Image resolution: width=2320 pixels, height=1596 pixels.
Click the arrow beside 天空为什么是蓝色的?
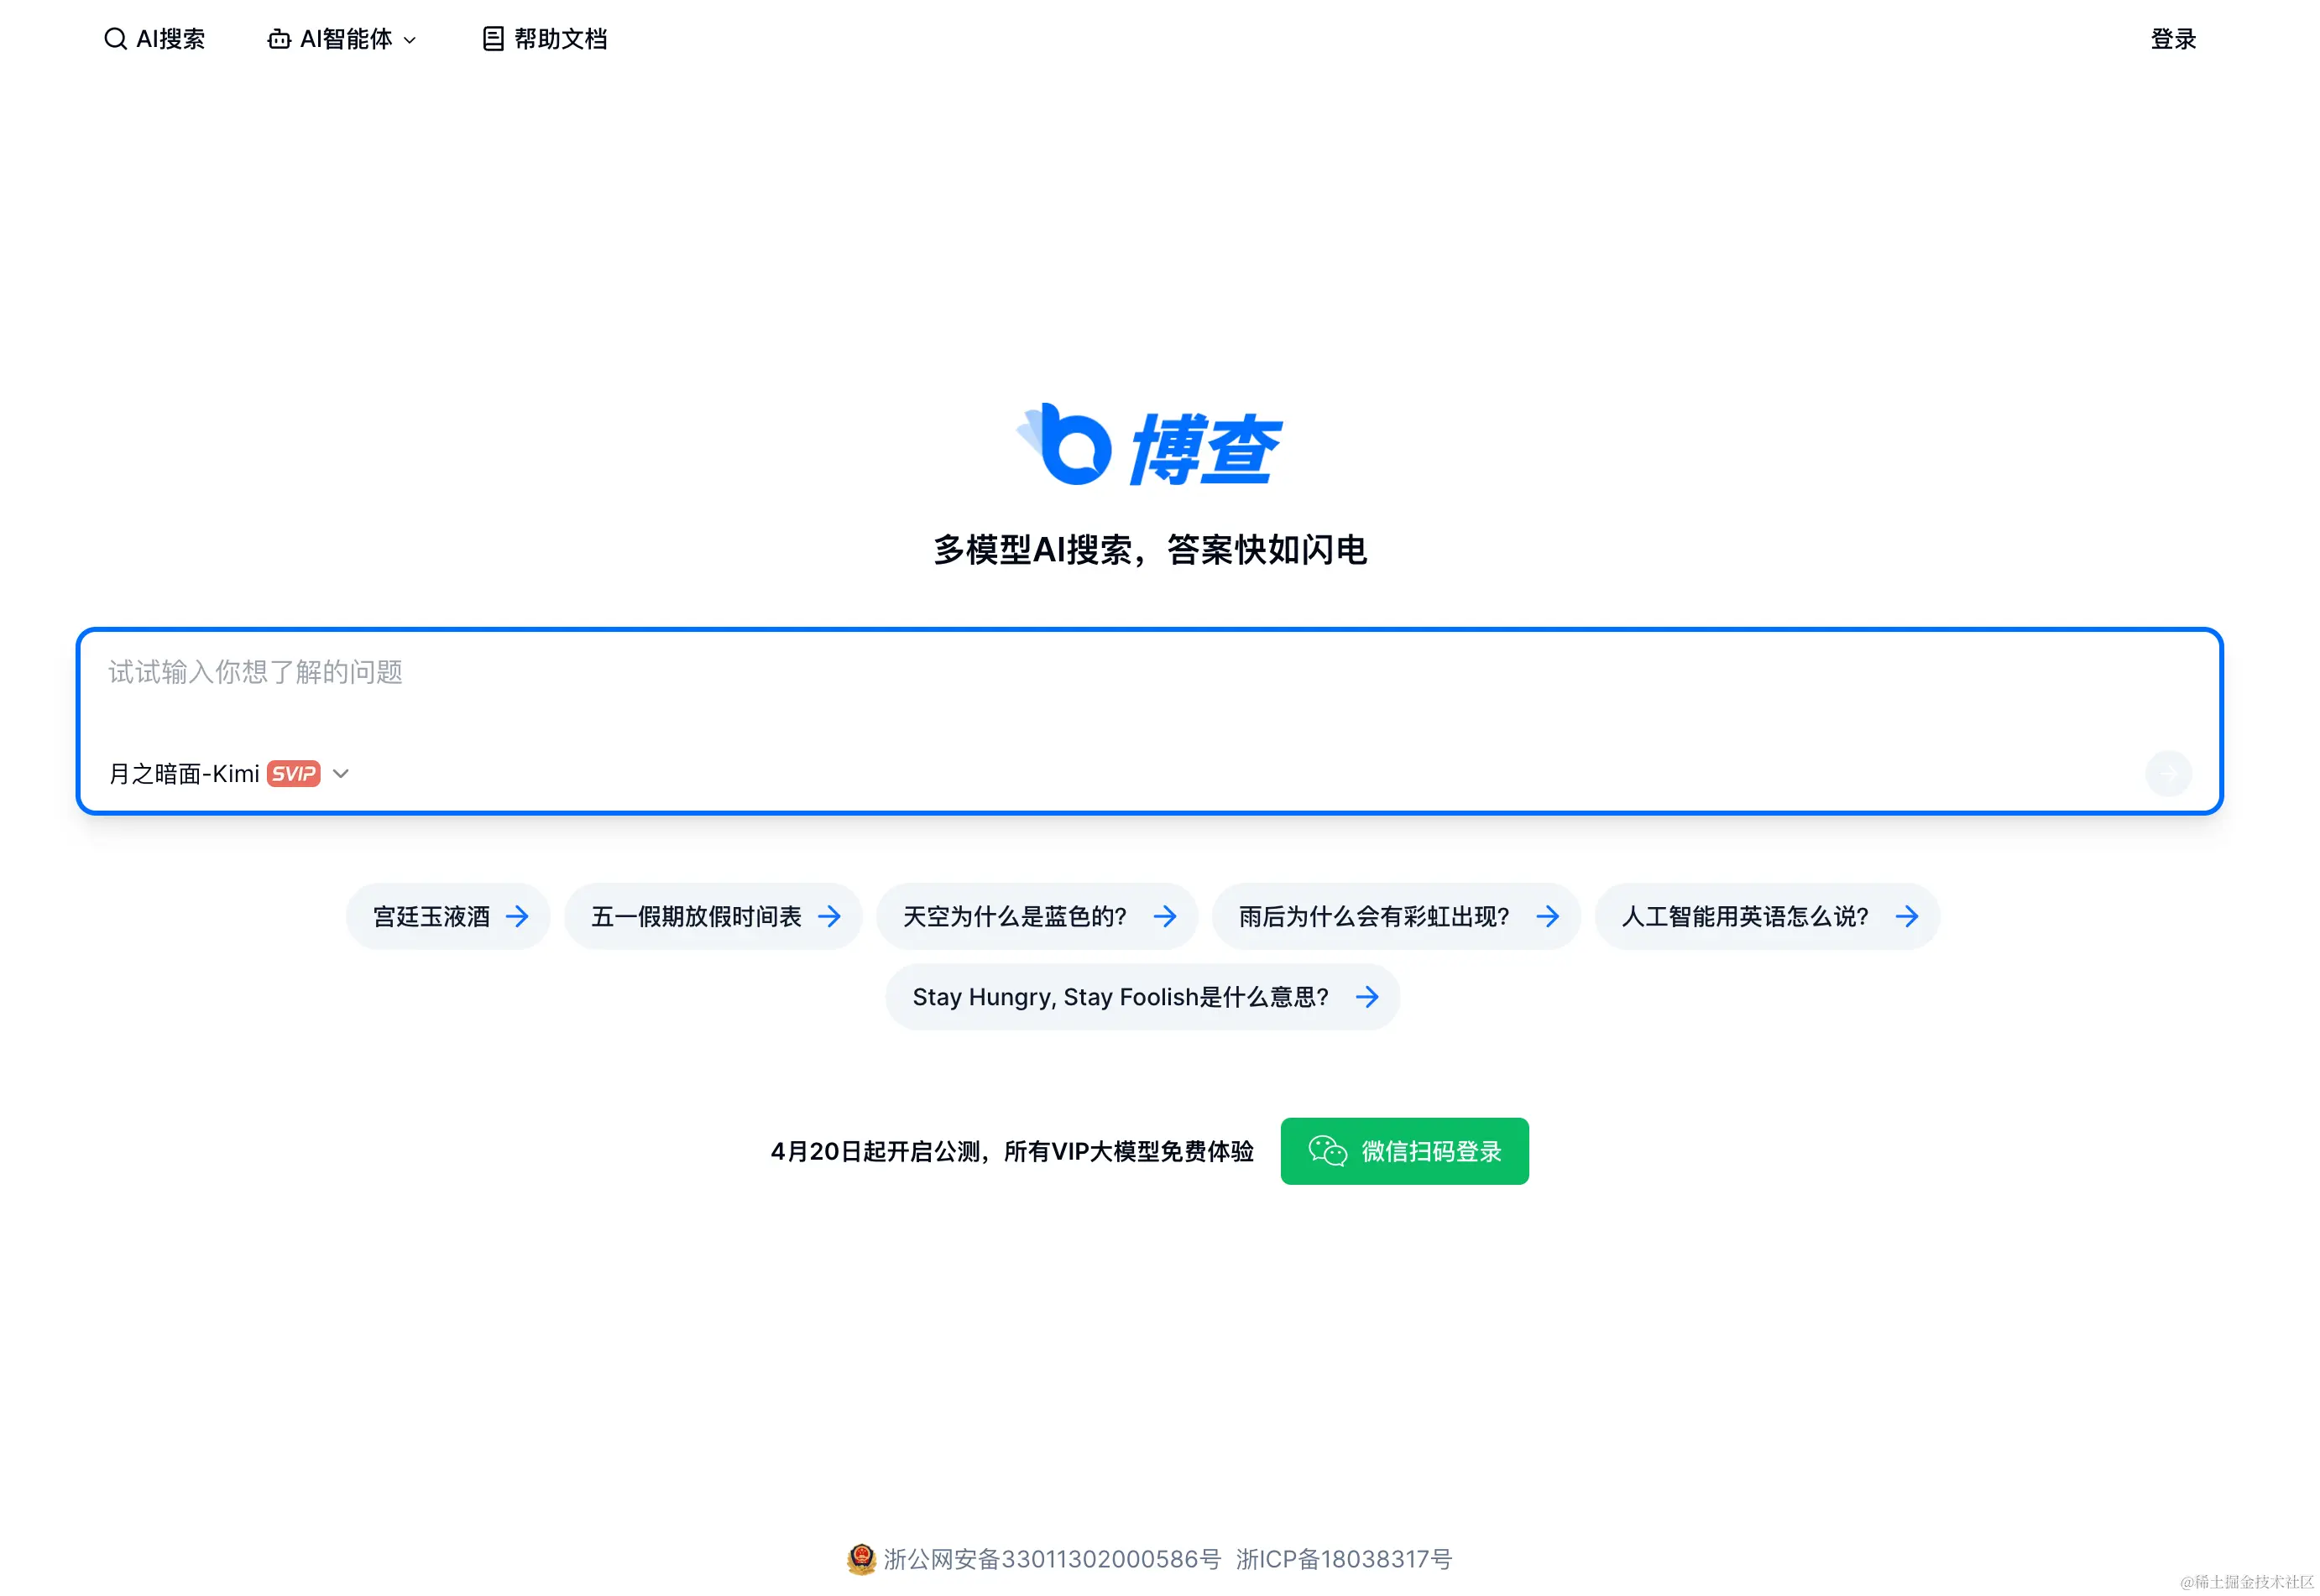(1164, 916)
